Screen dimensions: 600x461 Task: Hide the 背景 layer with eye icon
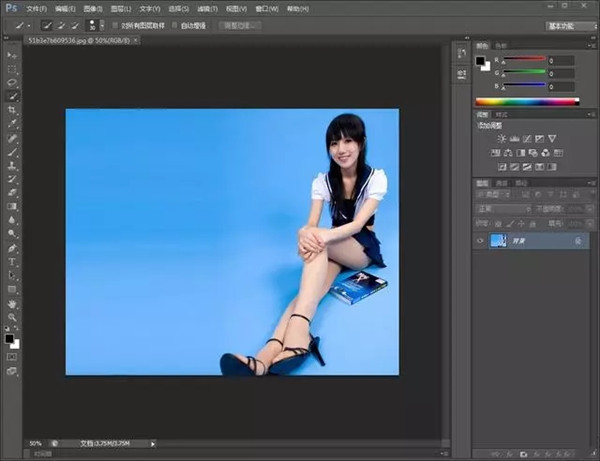tap(481, 241)
